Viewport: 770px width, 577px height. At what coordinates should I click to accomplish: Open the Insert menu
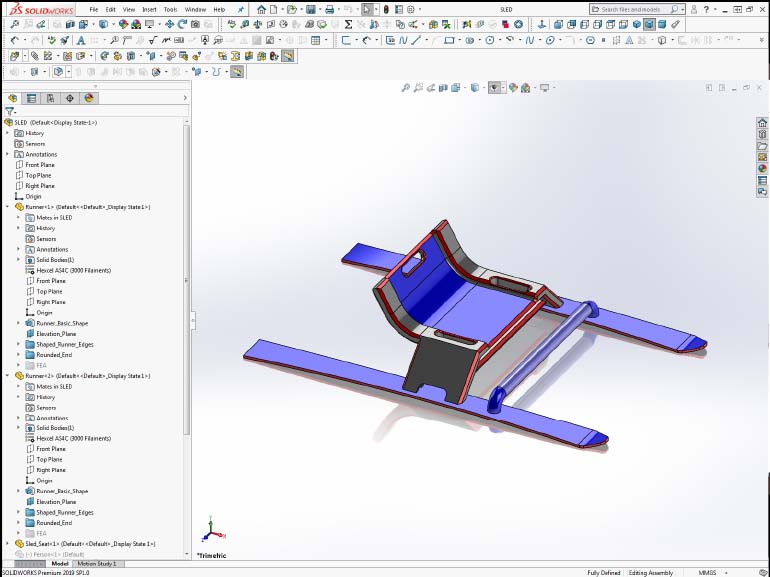(149, 9)
